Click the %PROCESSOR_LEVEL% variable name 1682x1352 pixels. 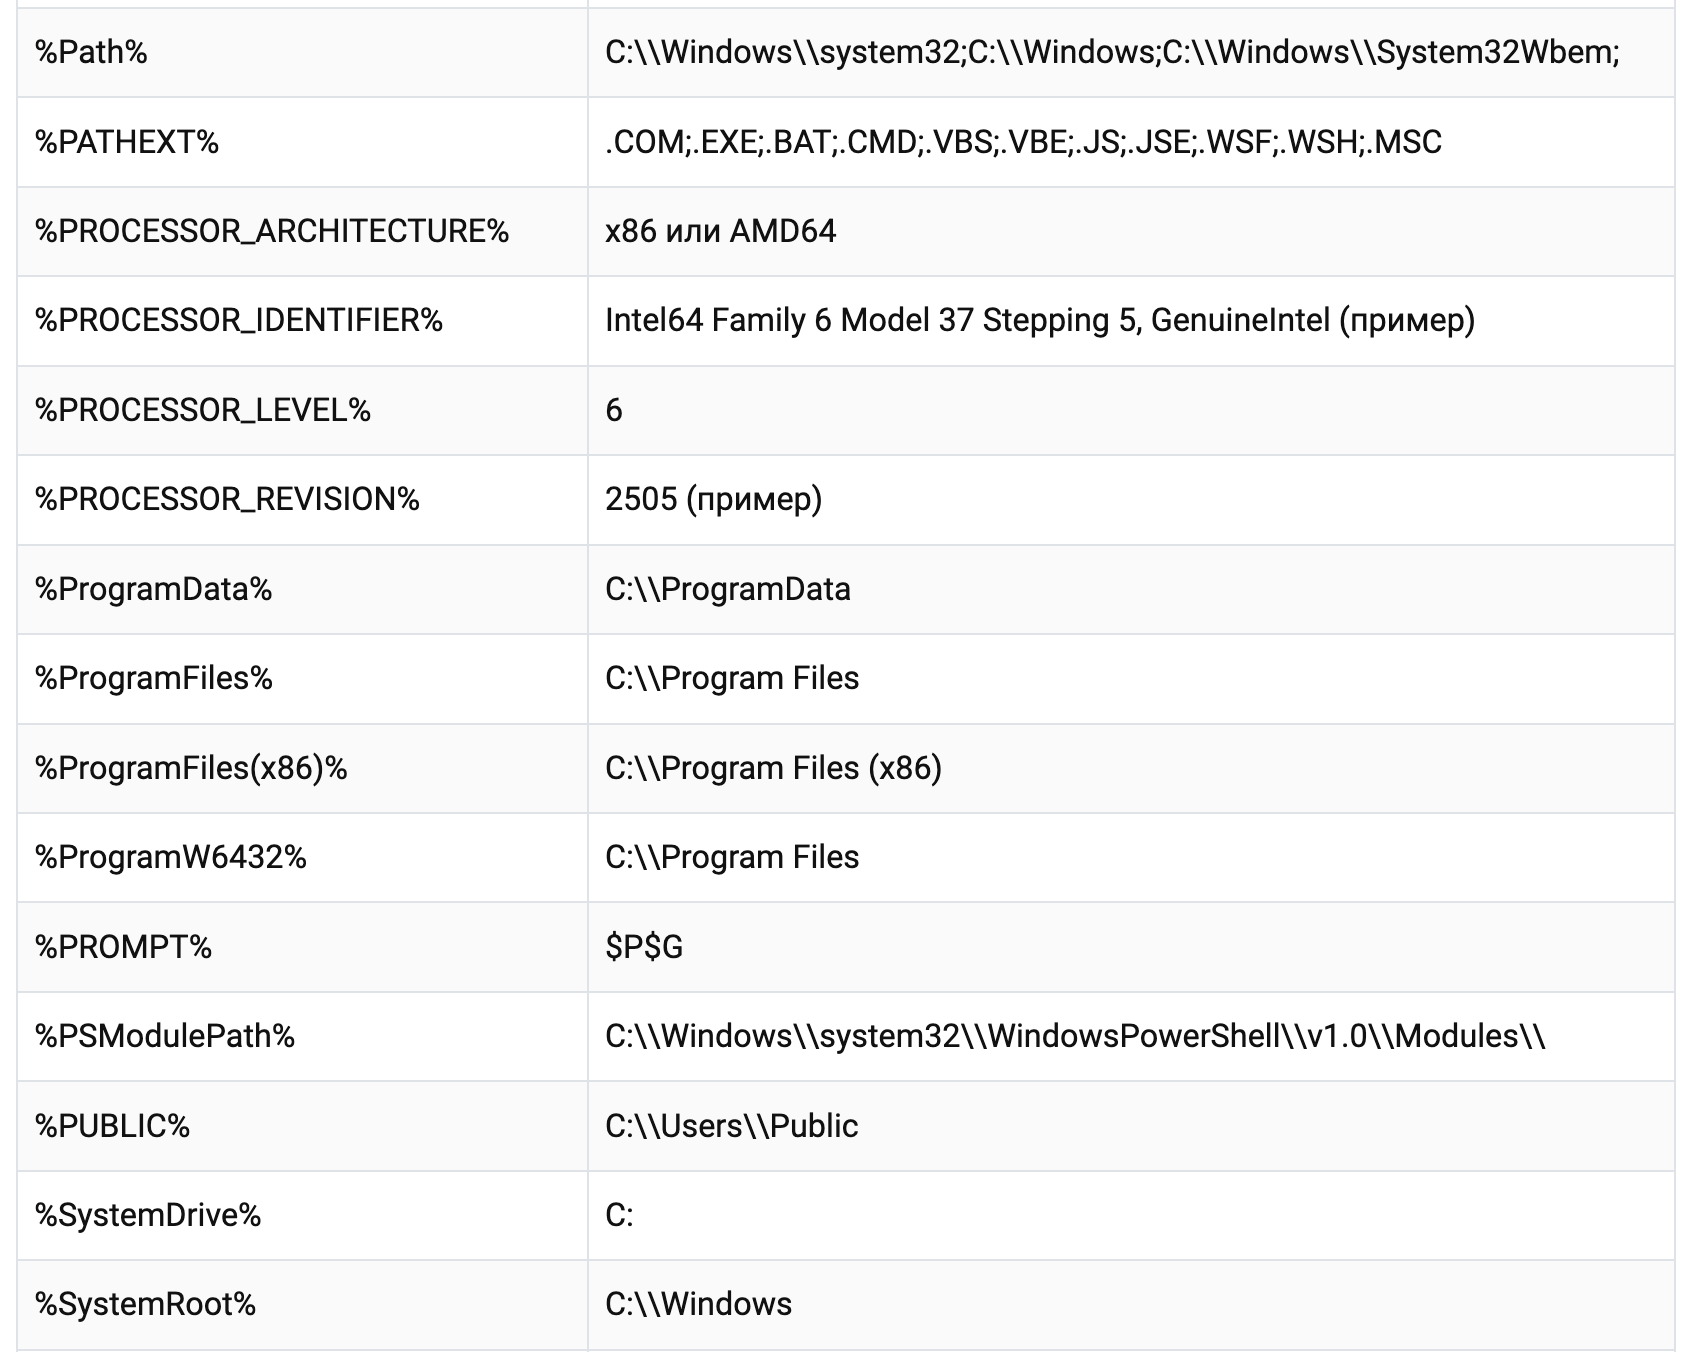[203, 410]
